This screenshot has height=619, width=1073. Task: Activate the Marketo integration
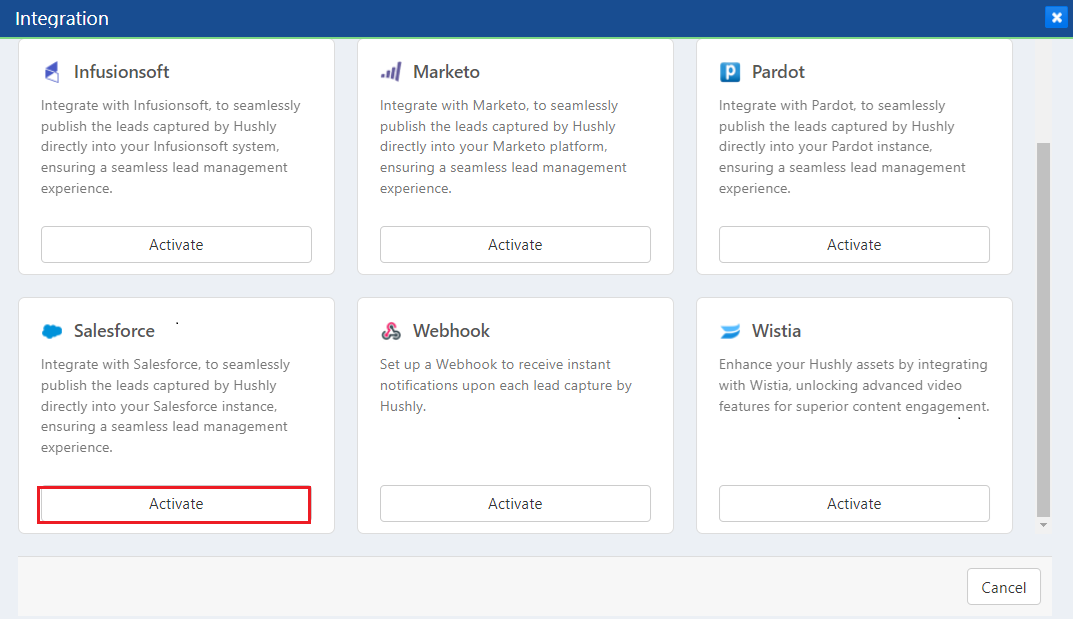515,244
